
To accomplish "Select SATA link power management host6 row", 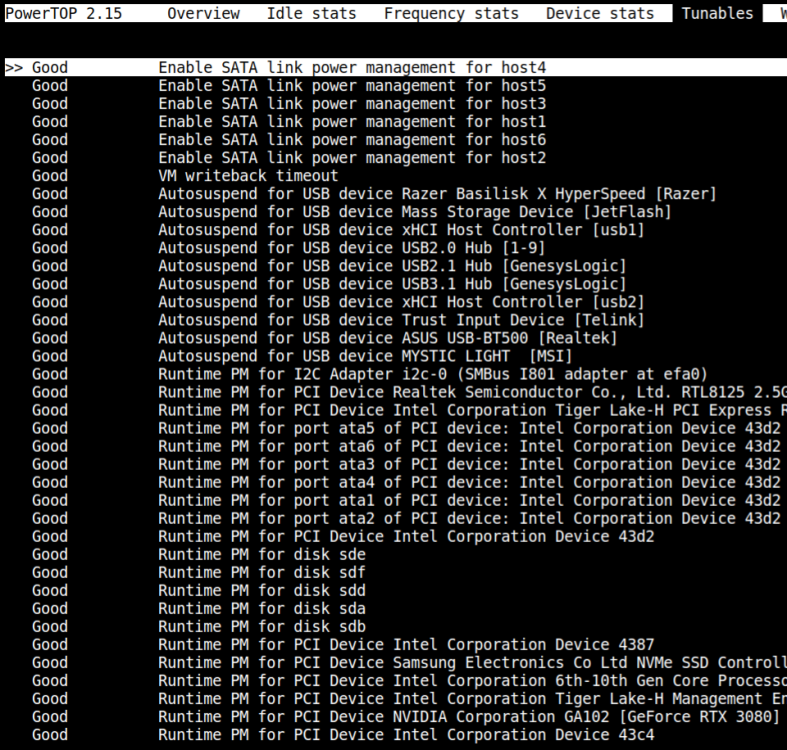I will (x=289, y=140).
